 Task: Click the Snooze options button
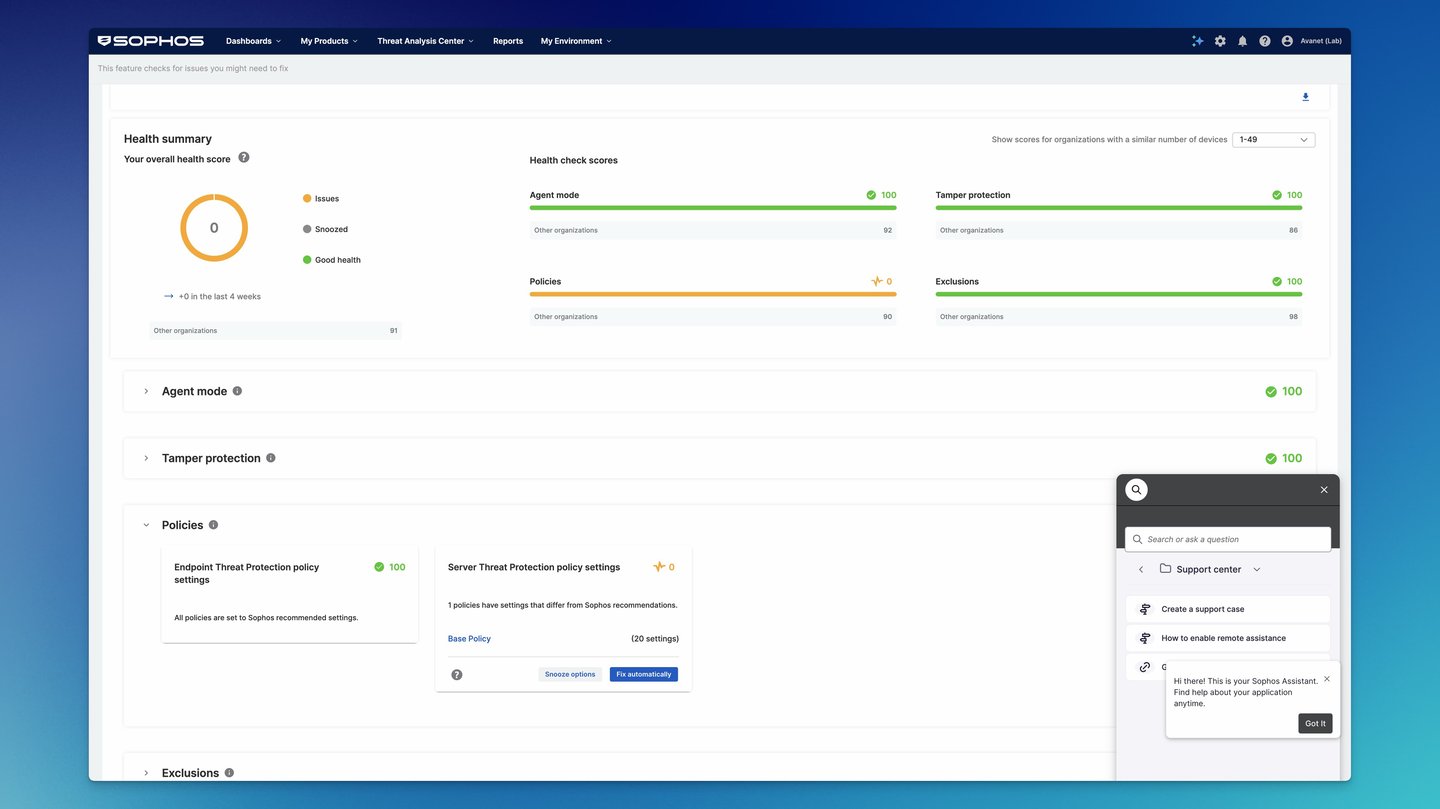[570, 675]
